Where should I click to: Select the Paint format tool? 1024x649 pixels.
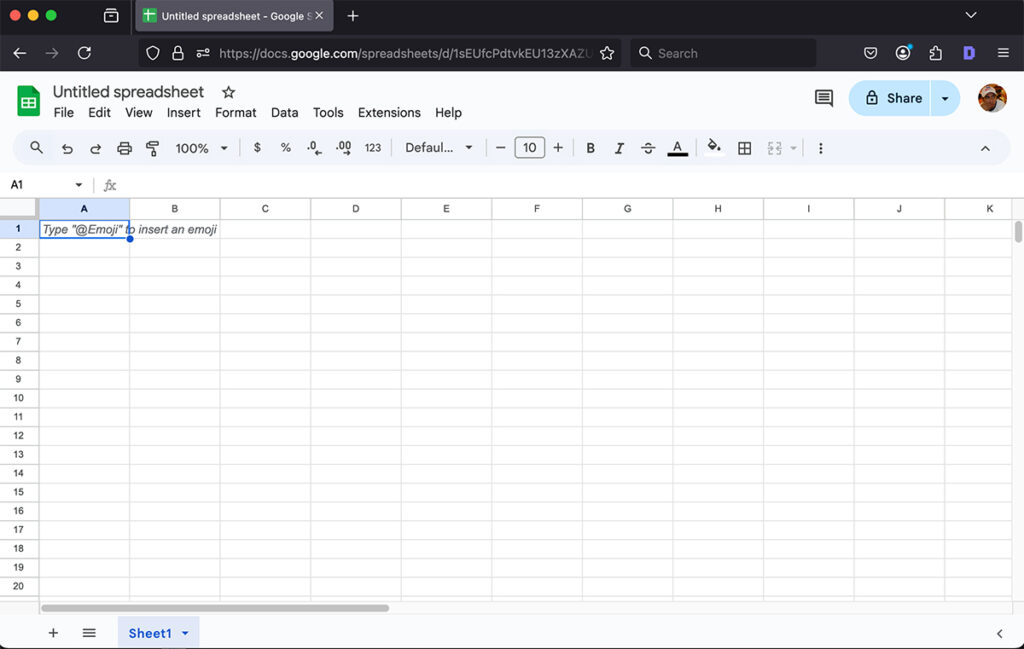152,147
